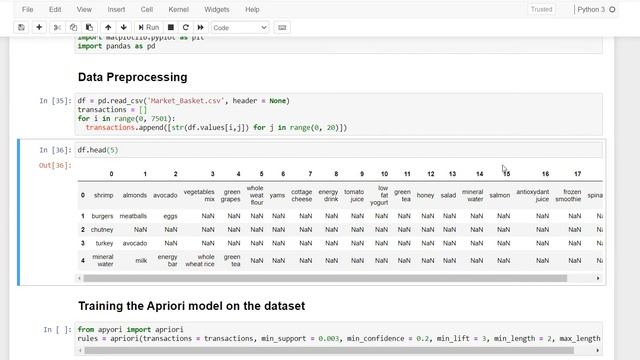The image size is (640, 360).
Task: Click the Trusted notebook button
Action: [541, 9]
